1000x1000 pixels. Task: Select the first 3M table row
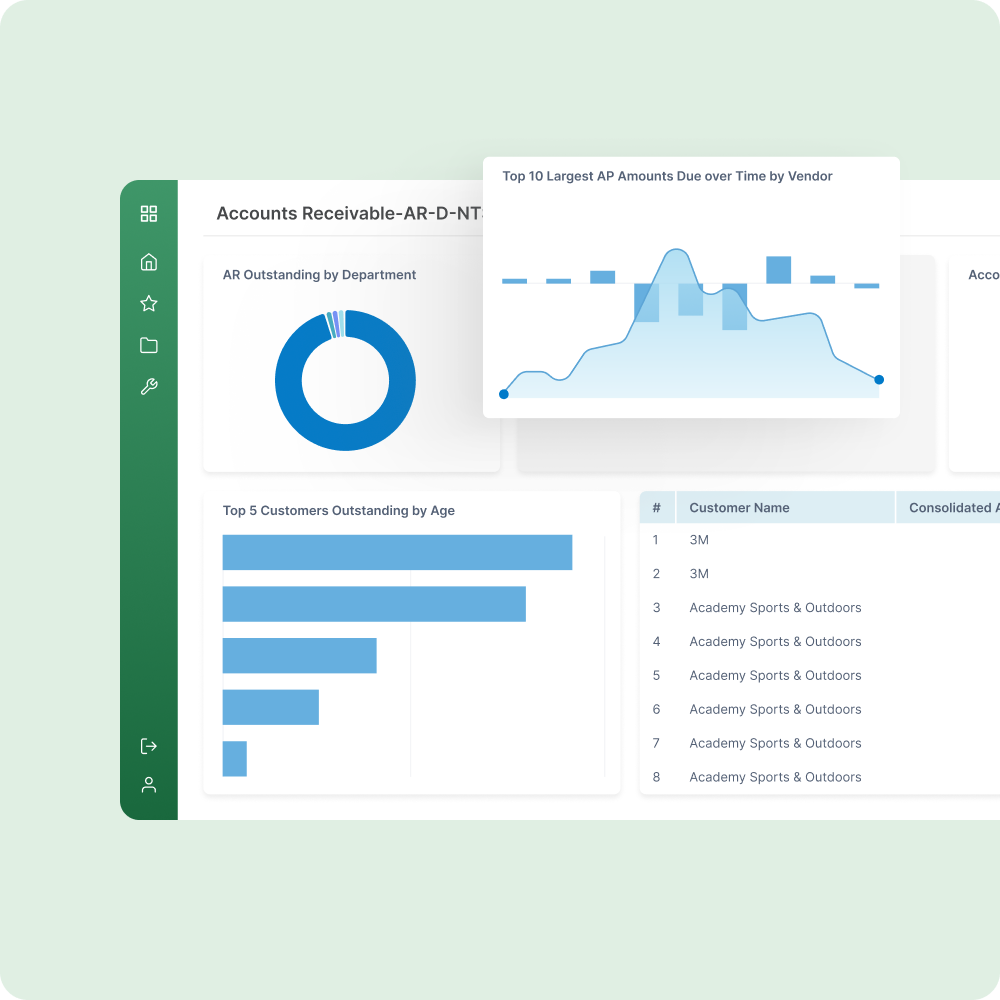coord(699,540)
